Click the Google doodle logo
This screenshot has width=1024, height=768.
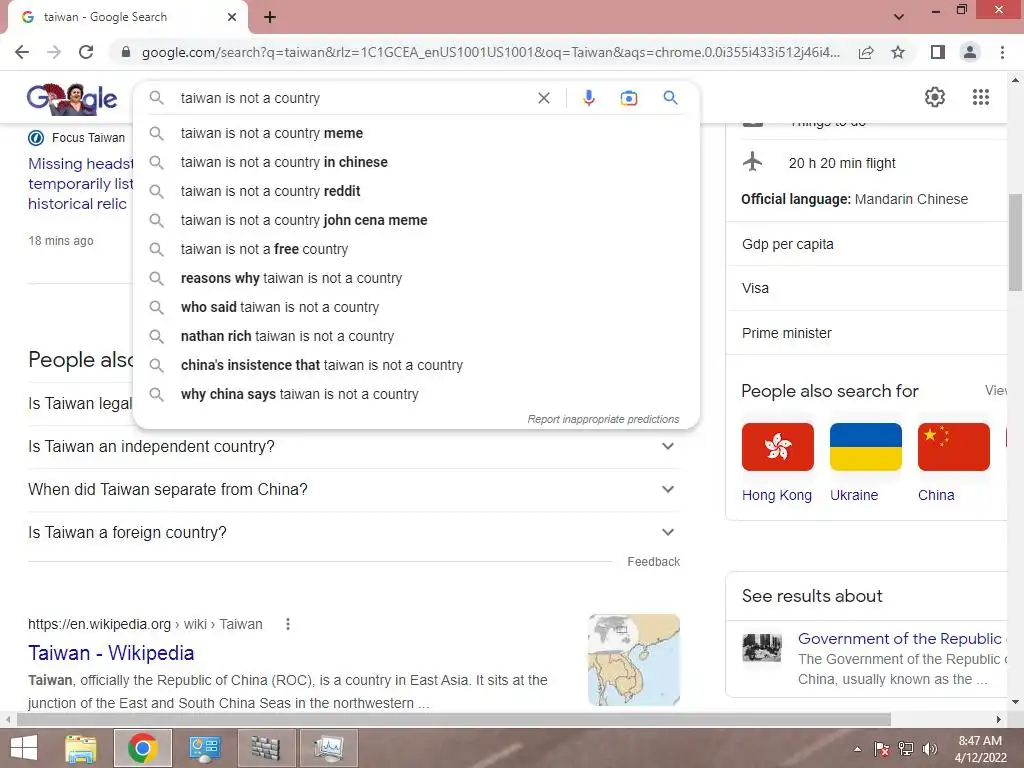point(72,99)
